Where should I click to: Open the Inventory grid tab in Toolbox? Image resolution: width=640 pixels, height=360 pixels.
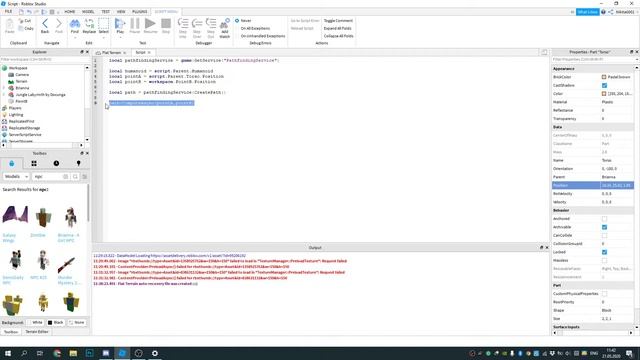34,163
